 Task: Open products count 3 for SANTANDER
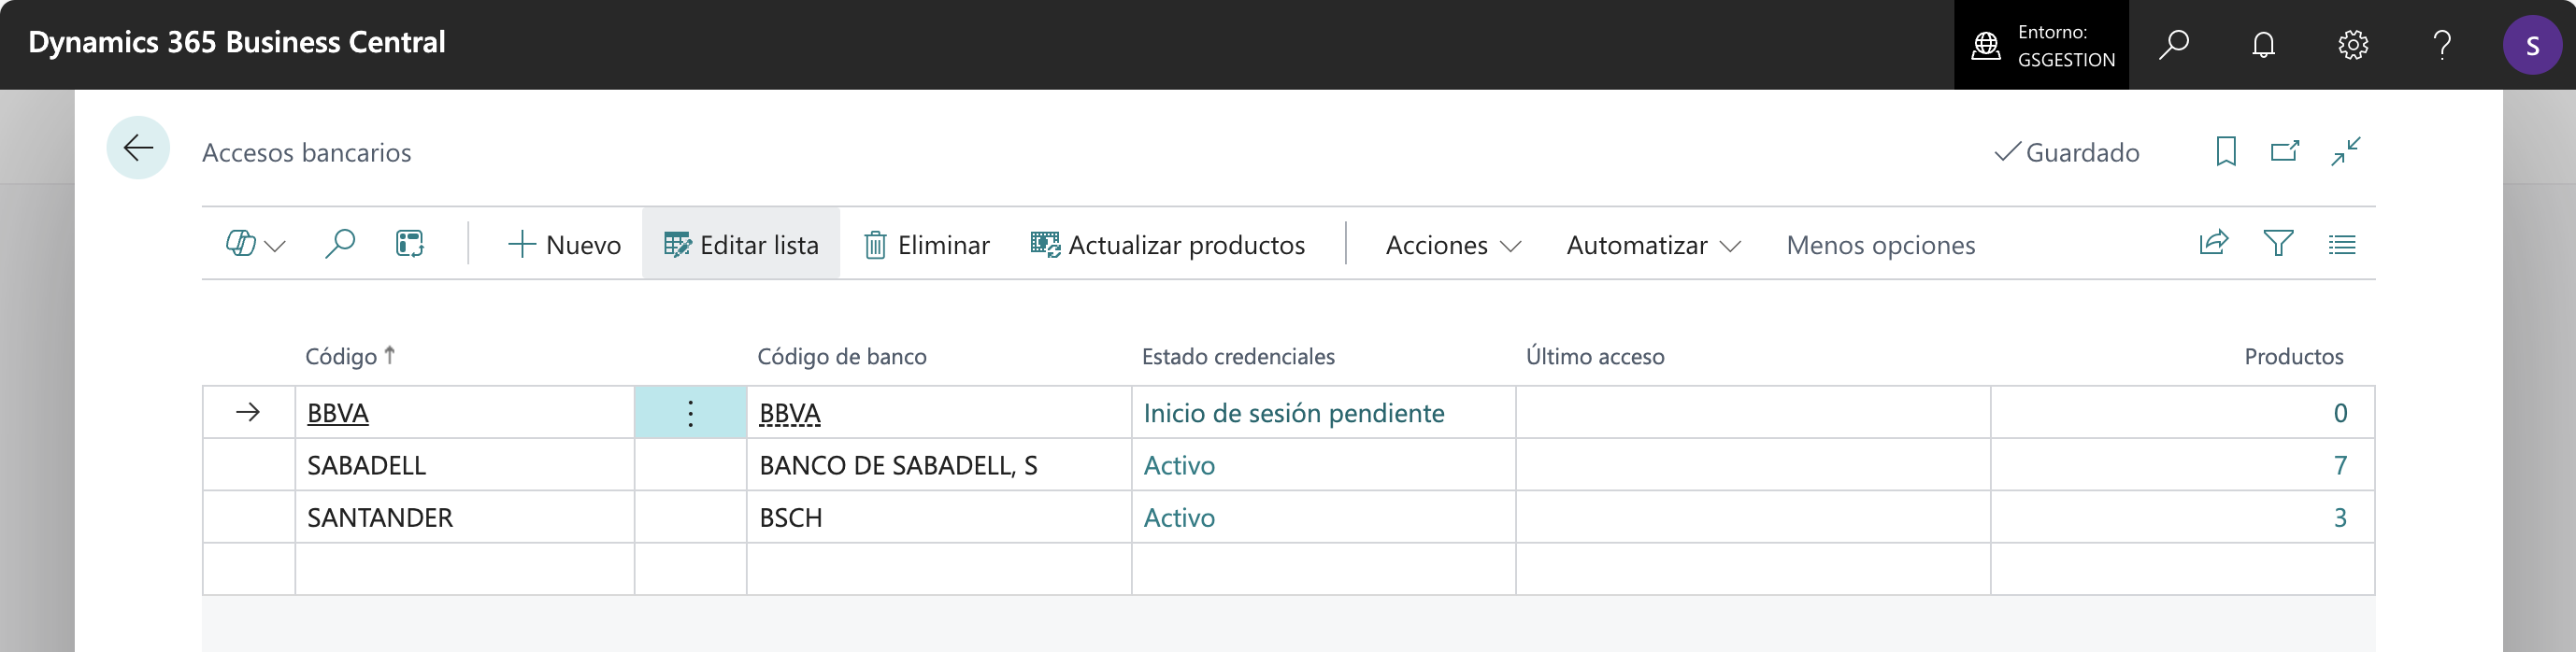(x=2340, y=517)
